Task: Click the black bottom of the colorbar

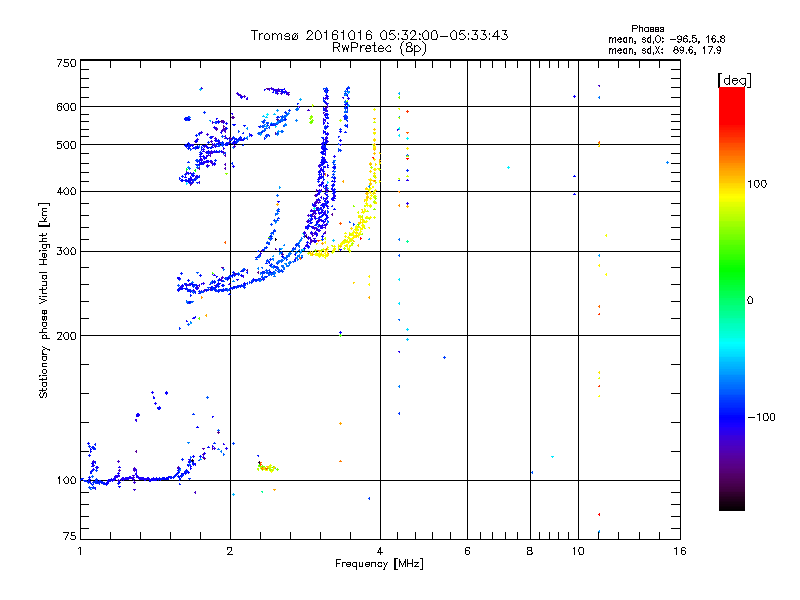Action: (732, 503)
